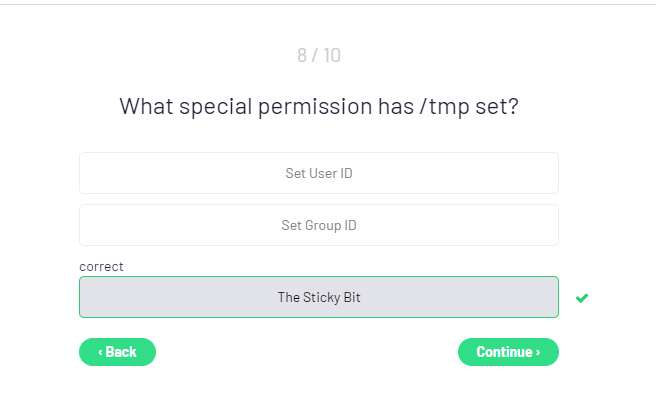Click the second answer option box
This screenshot has height=416, width=656.
[x=200, y=225]
